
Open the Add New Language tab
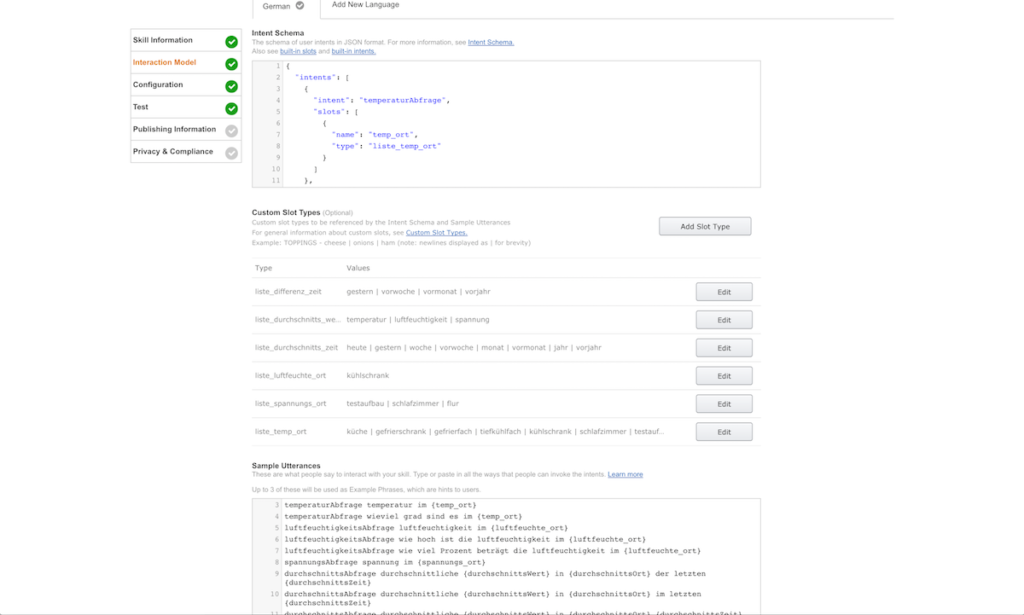(363, 4)
